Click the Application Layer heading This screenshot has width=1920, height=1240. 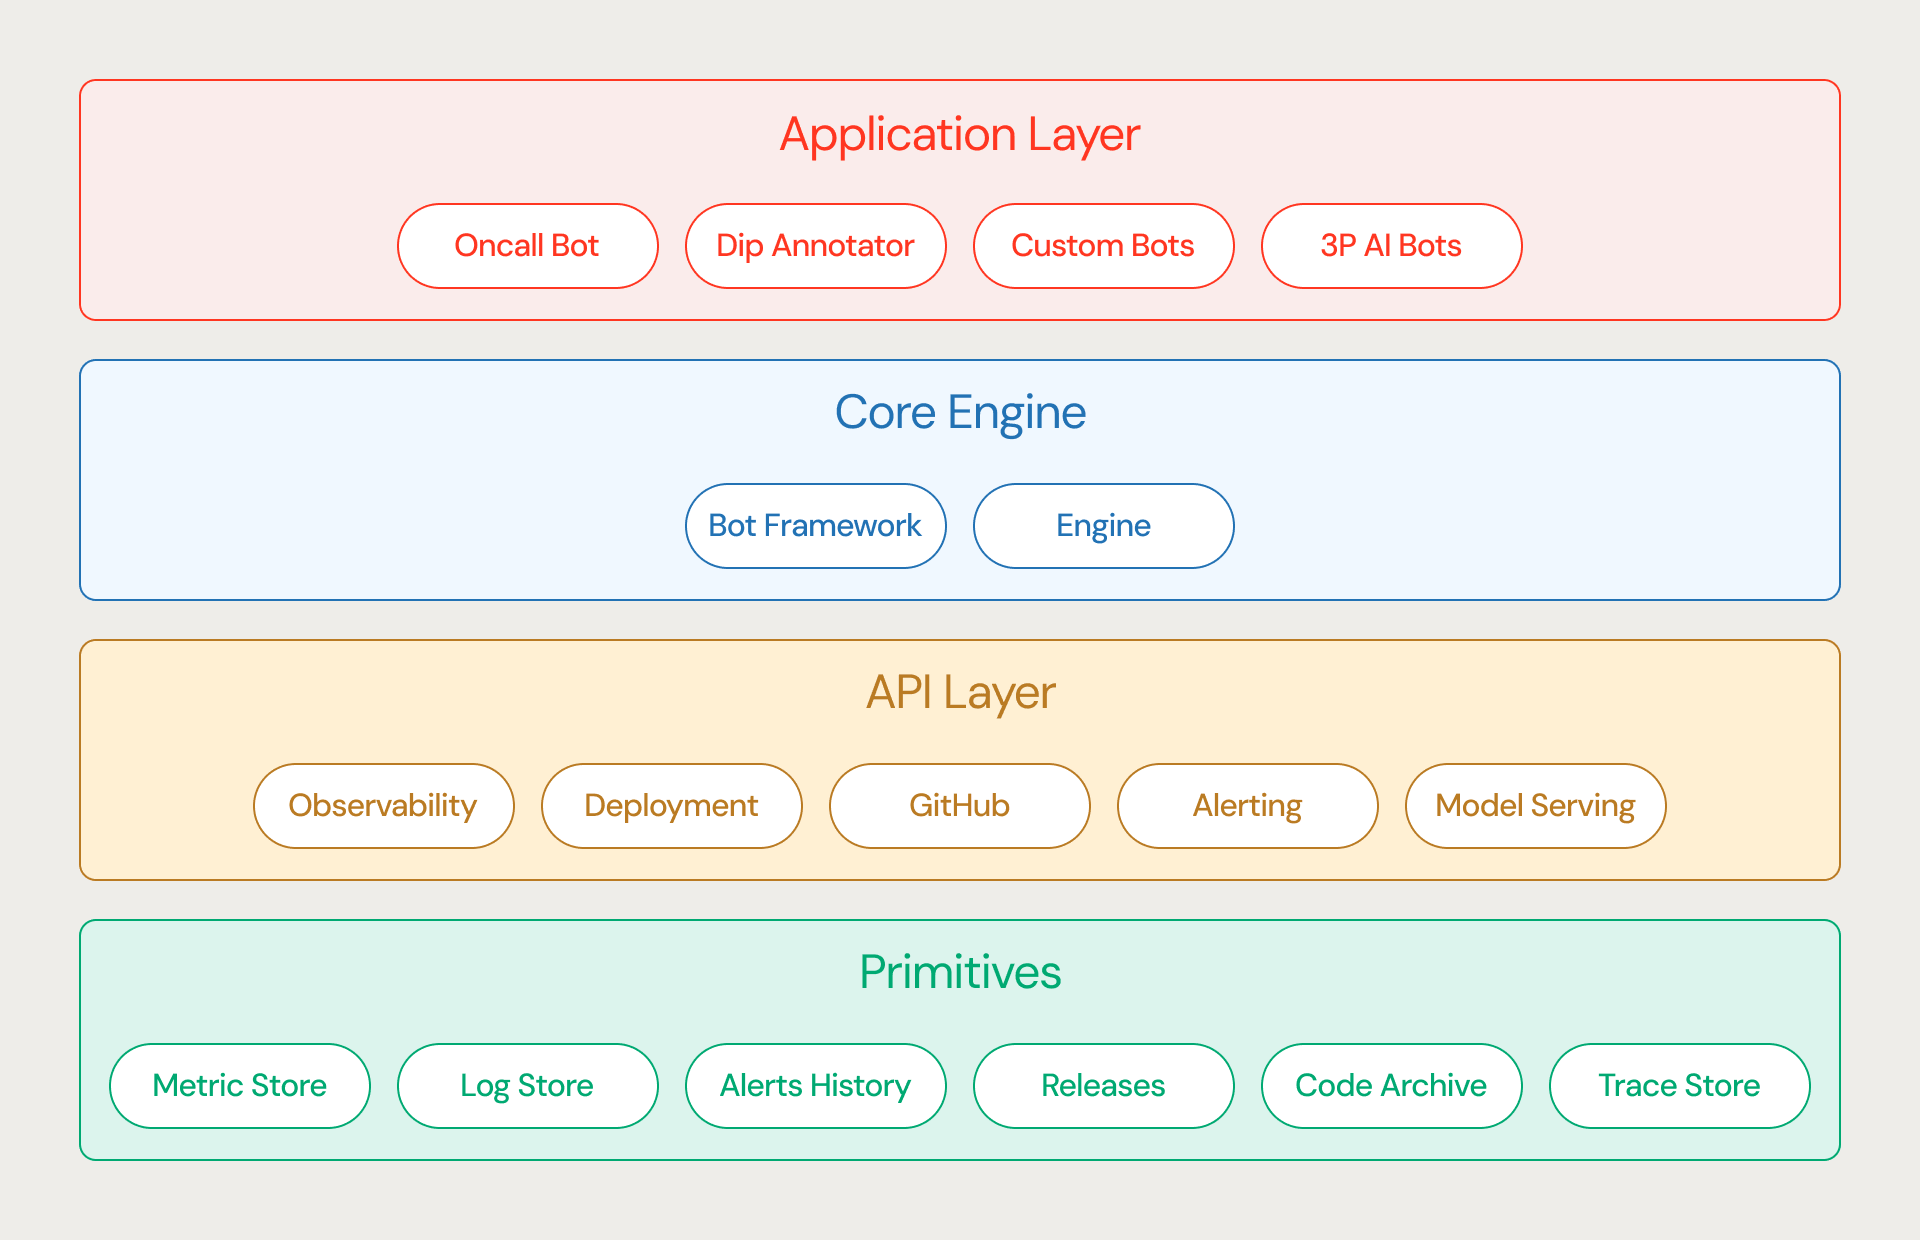point(960,135)
